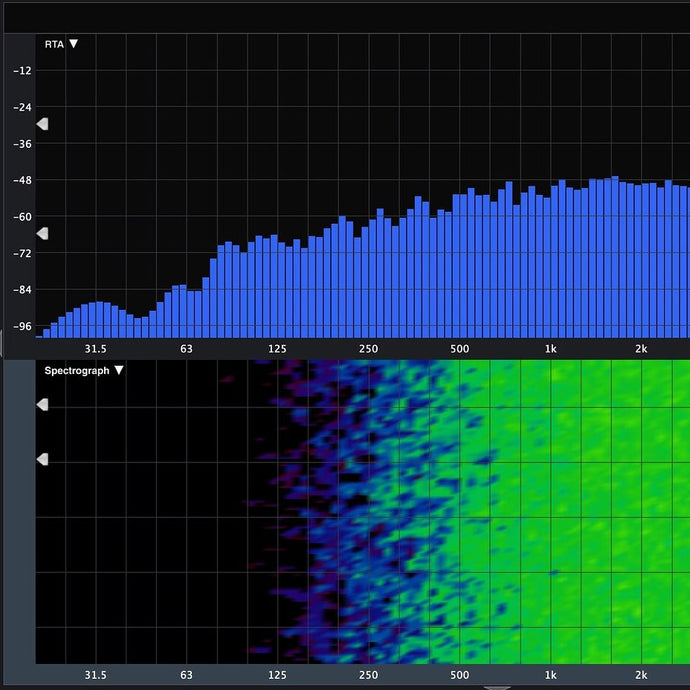Click the 1k frequency label under the RTA

pyautogui.click(x=550, y=349)
